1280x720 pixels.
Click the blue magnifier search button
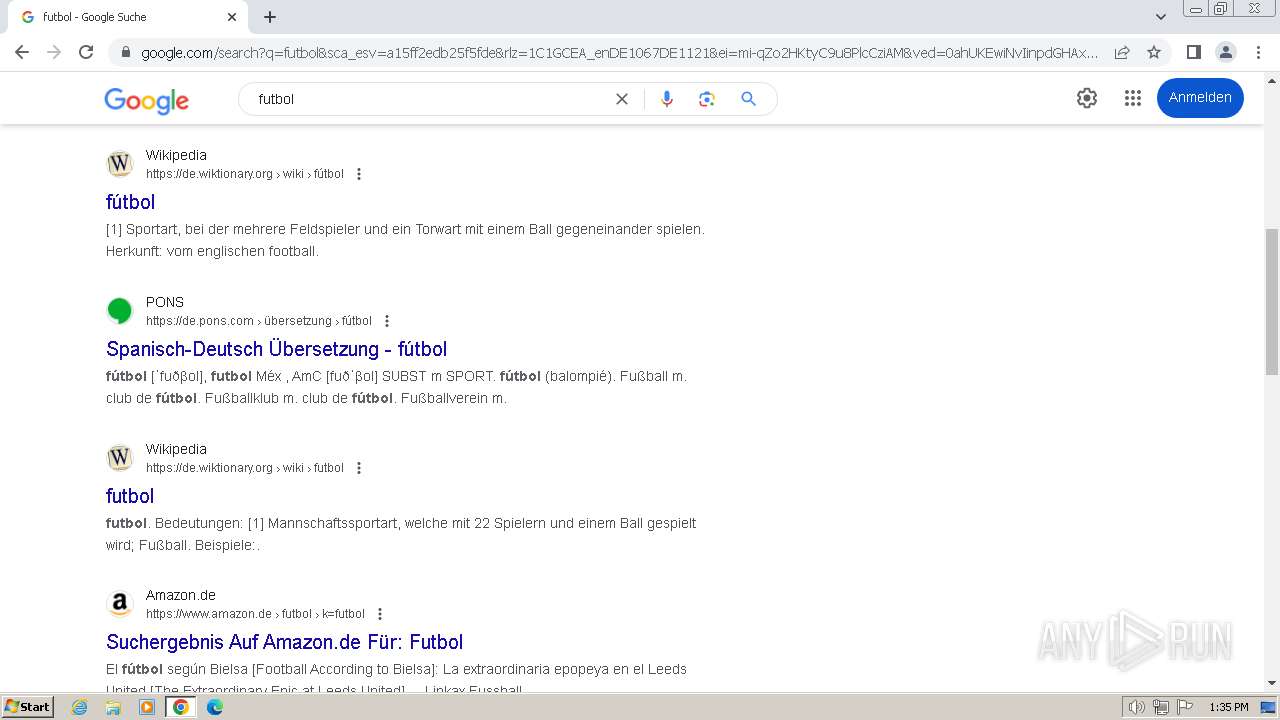(x=748, y=99)
